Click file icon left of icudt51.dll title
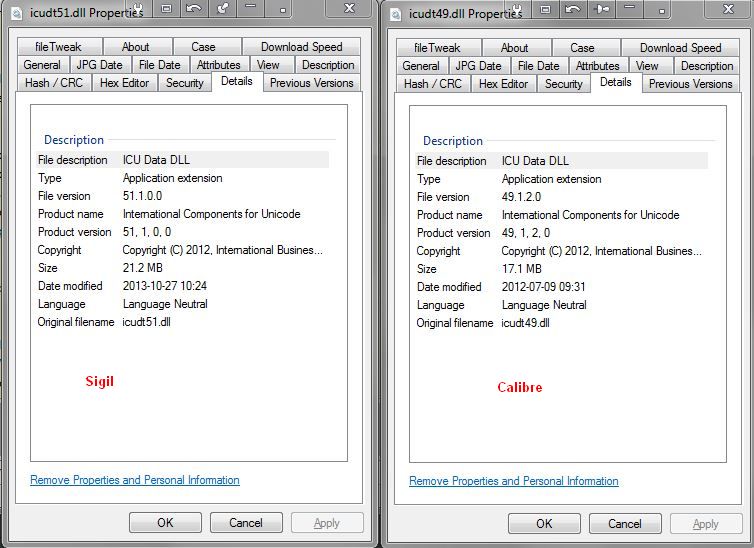This screenshot has width=754, height=548. click(17, 13)
